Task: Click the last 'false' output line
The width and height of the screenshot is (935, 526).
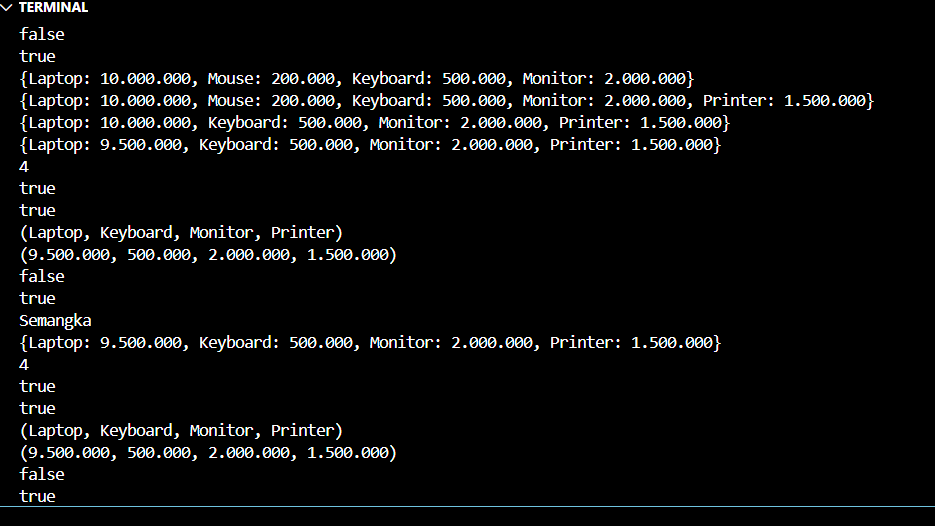Action: point(41,474)
